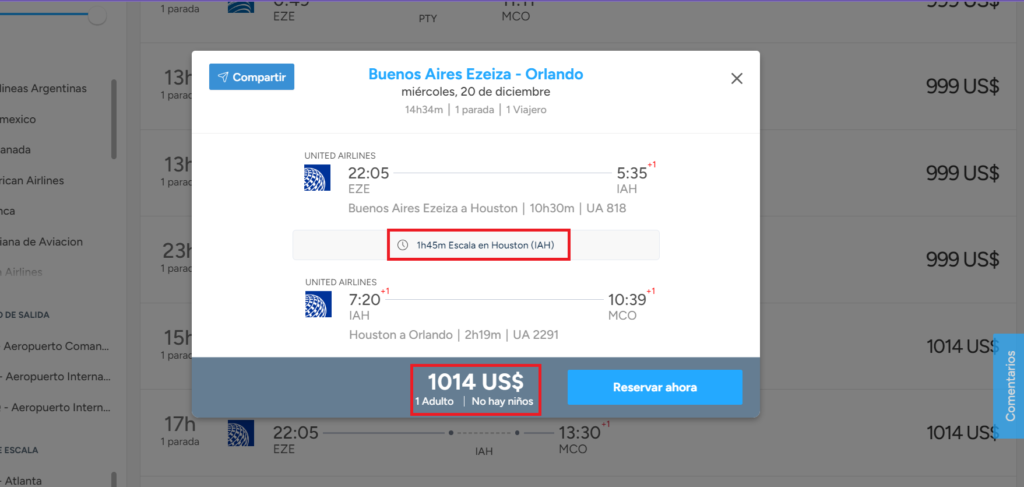Click the airlines filter list scrollbar
Screen dimensions: 1024x487
[x=114, y=119]
